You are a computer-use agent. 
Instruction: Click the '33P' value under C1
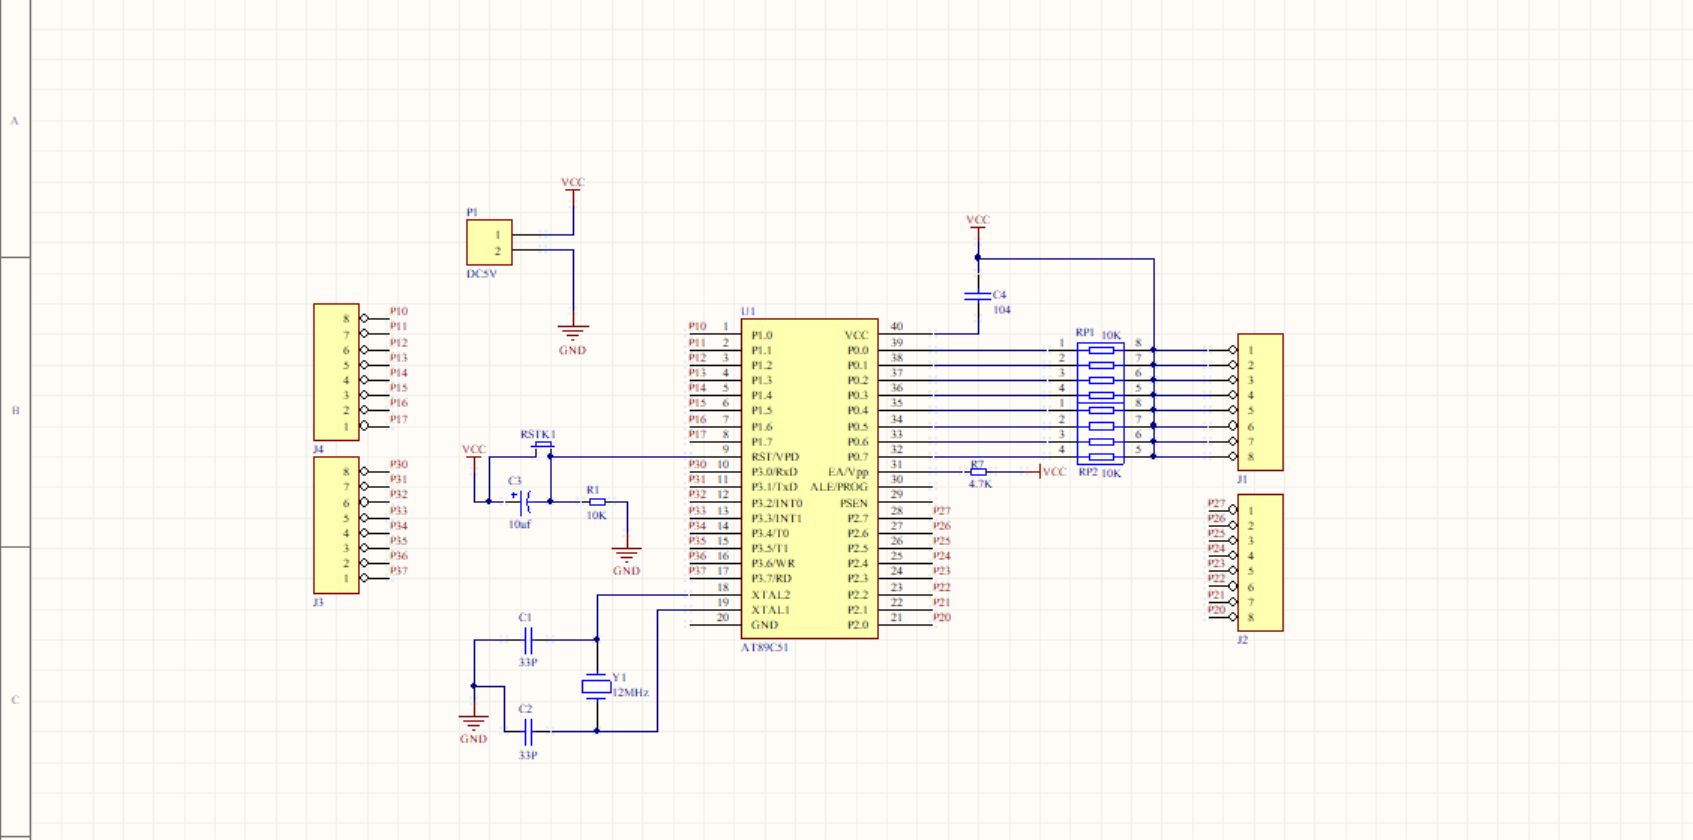click(x=528, y=662)
